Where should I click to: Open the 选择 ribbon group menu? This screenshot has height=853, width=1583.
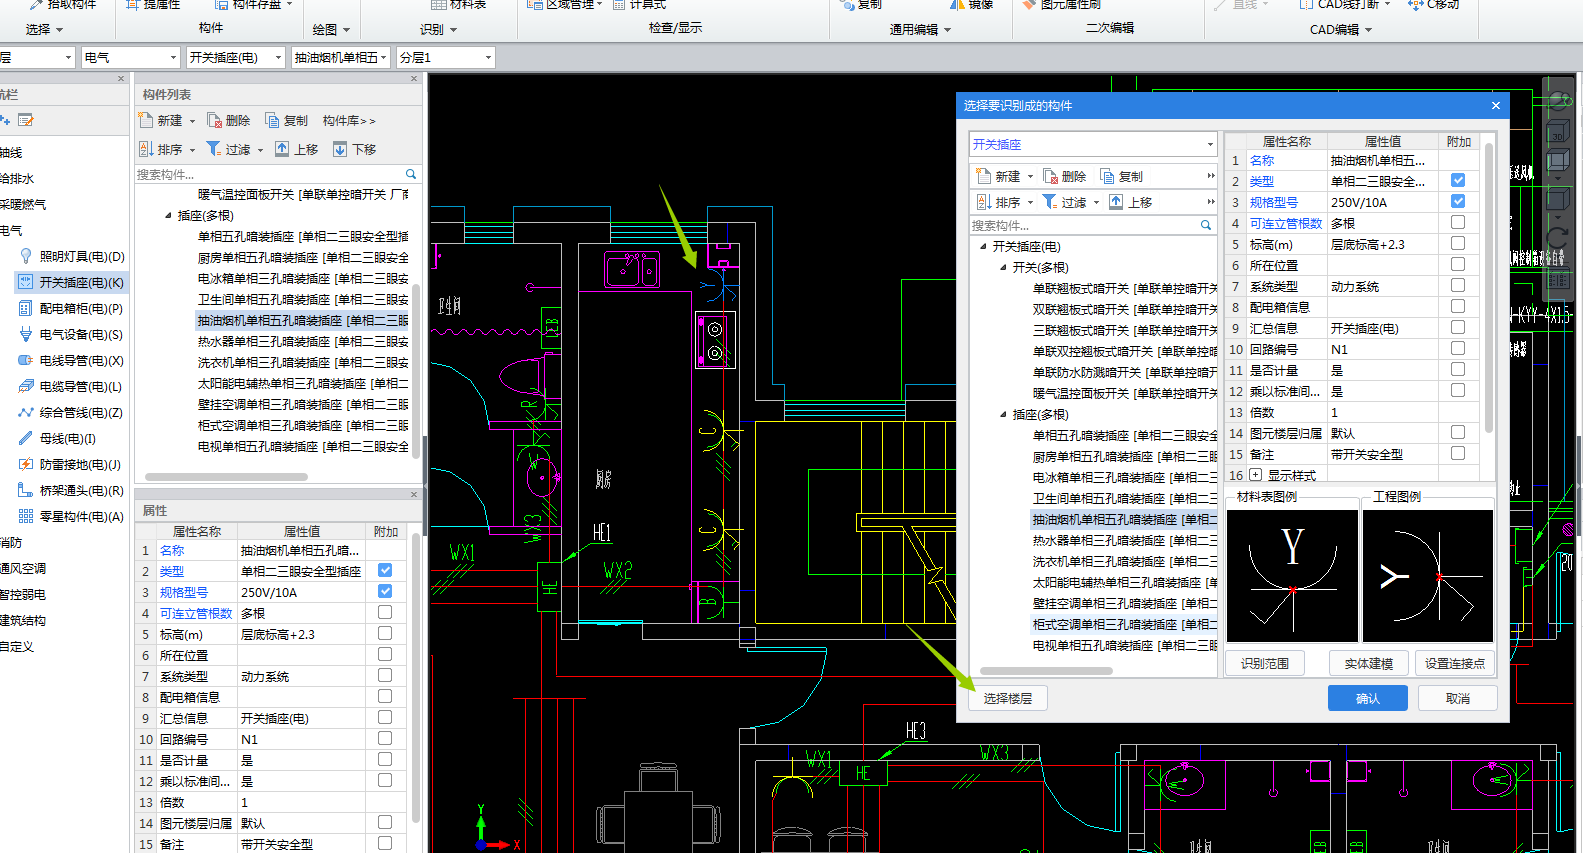(44, 30)
